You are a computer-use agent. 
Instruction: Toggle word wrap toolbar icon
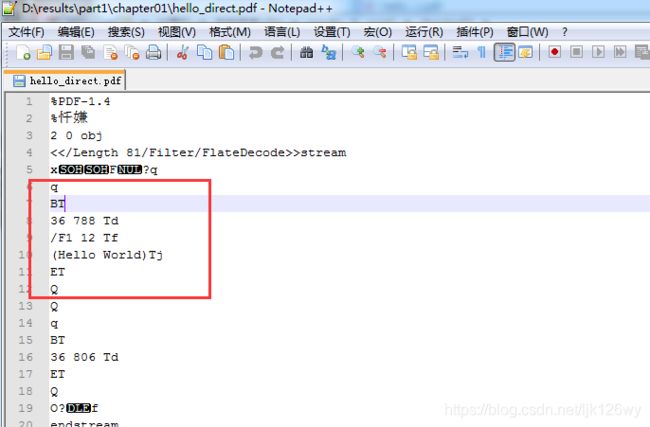click(x=460, y=53)
